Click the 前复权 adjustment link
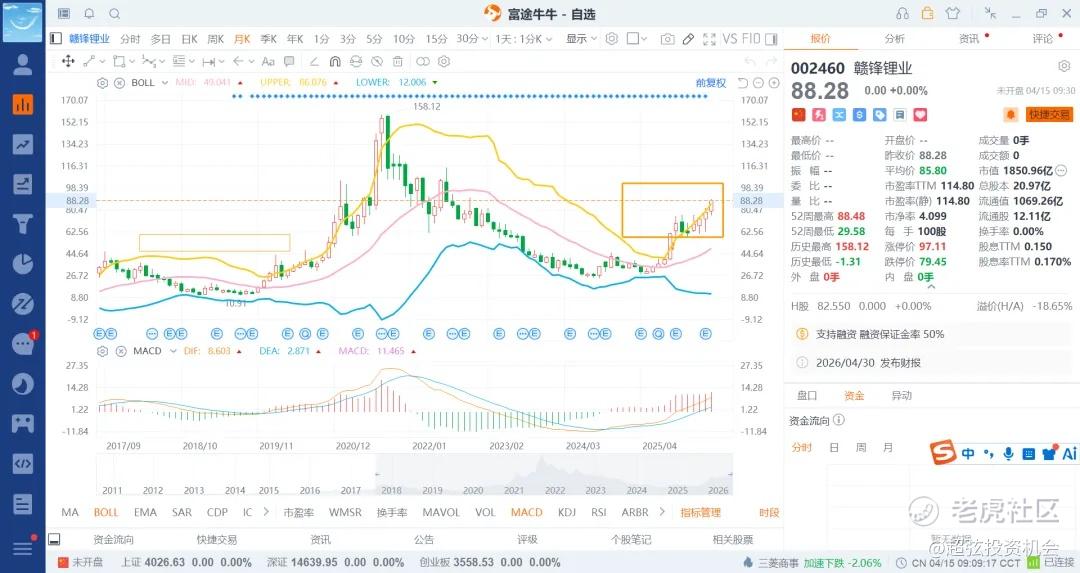Image resolution: width=1080 pixels, height=573 pixels. [x=711, y=83]
